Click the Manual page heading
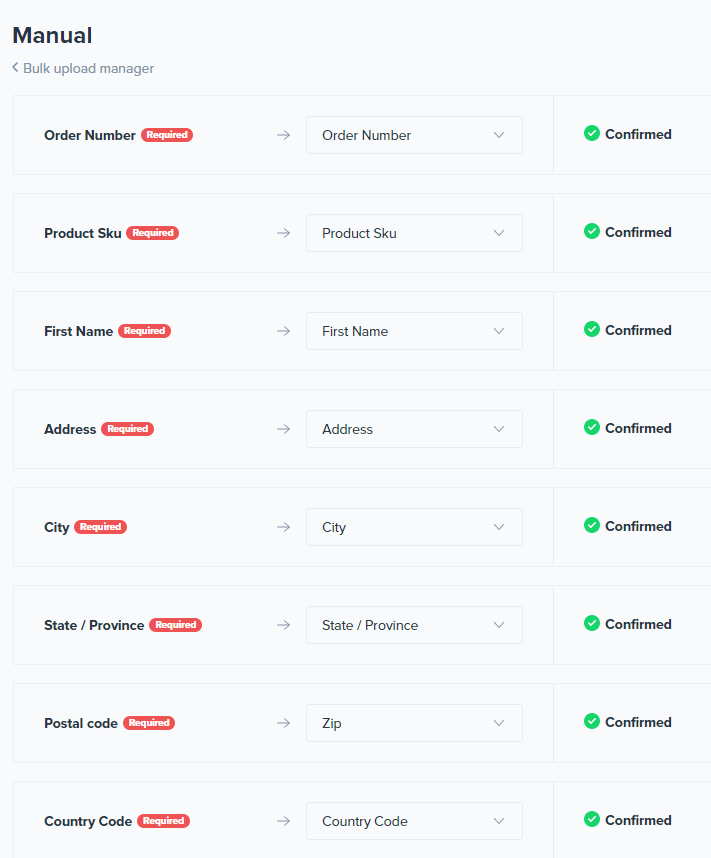Image resolution: width=711 pixels, height=858 pixels. coord(52,35)
